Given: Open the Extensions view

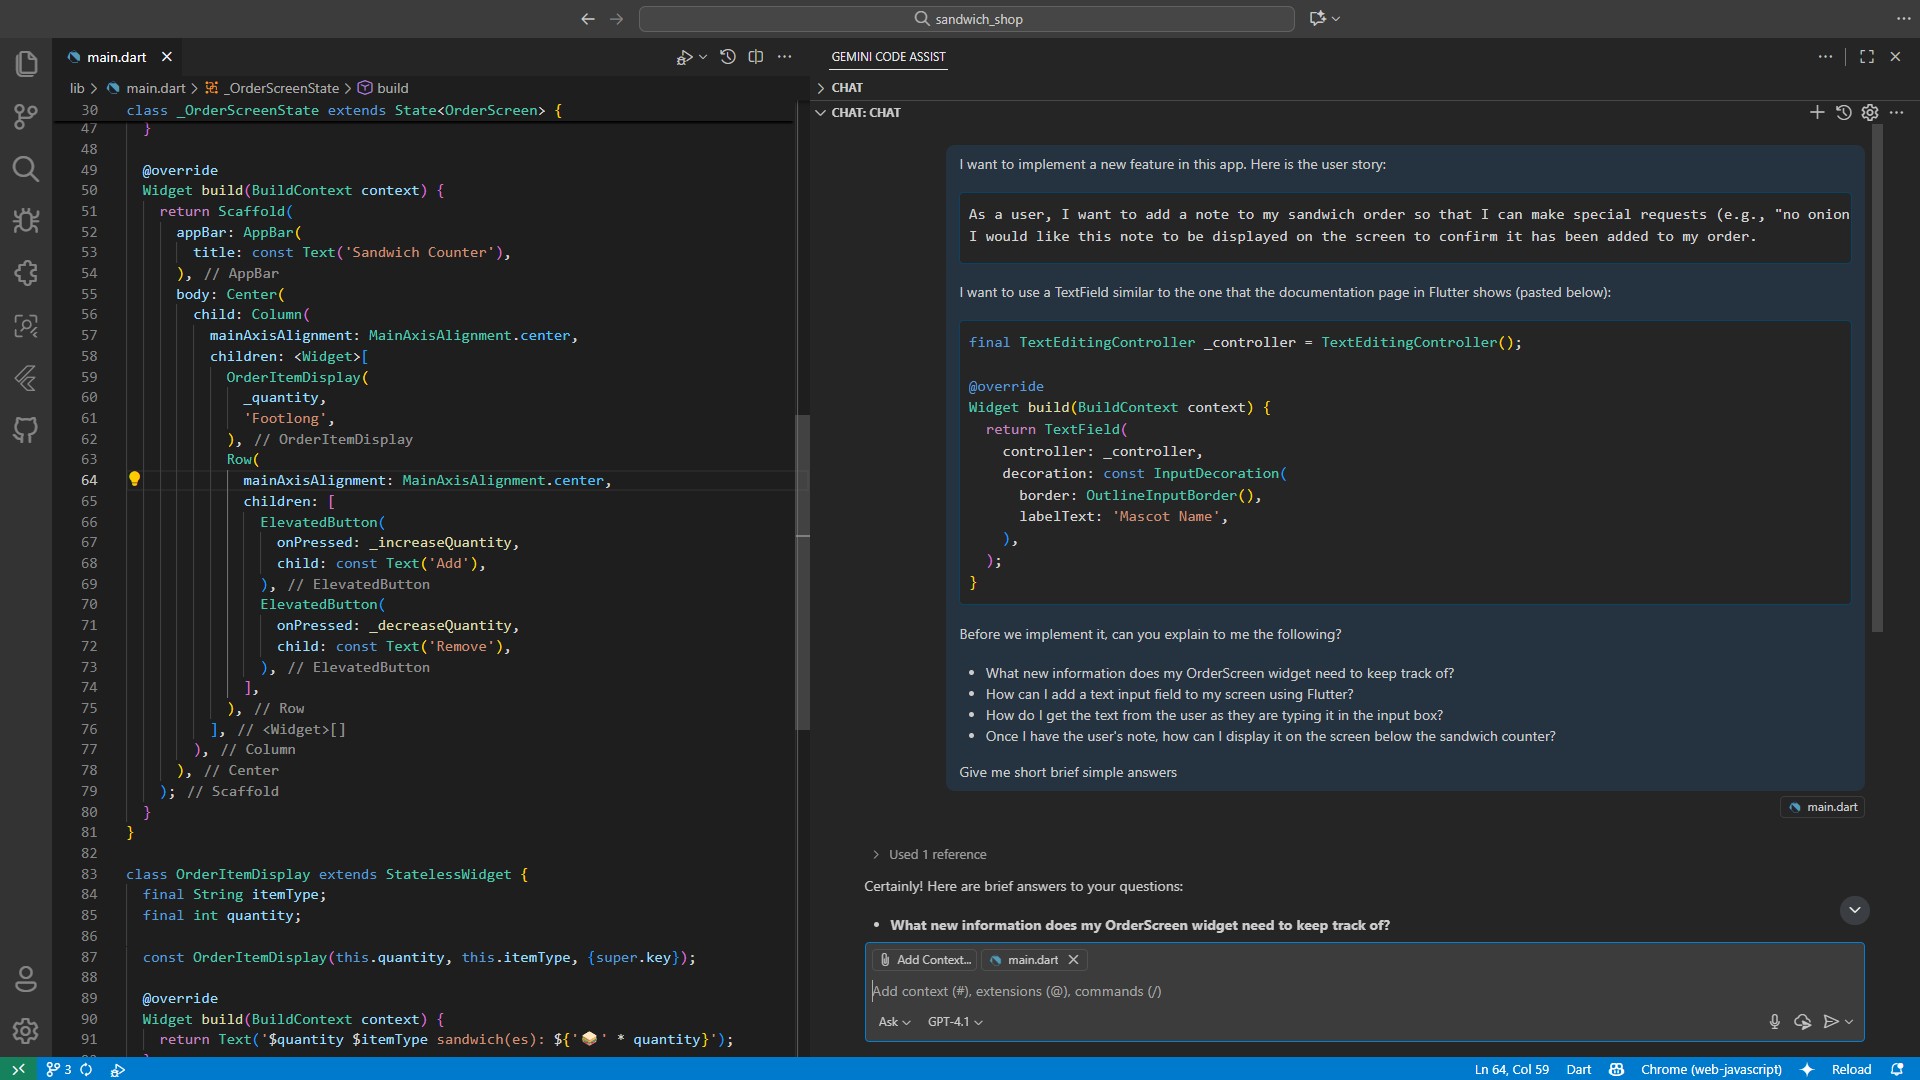Looking at the screenshot, I should (27, 273).
